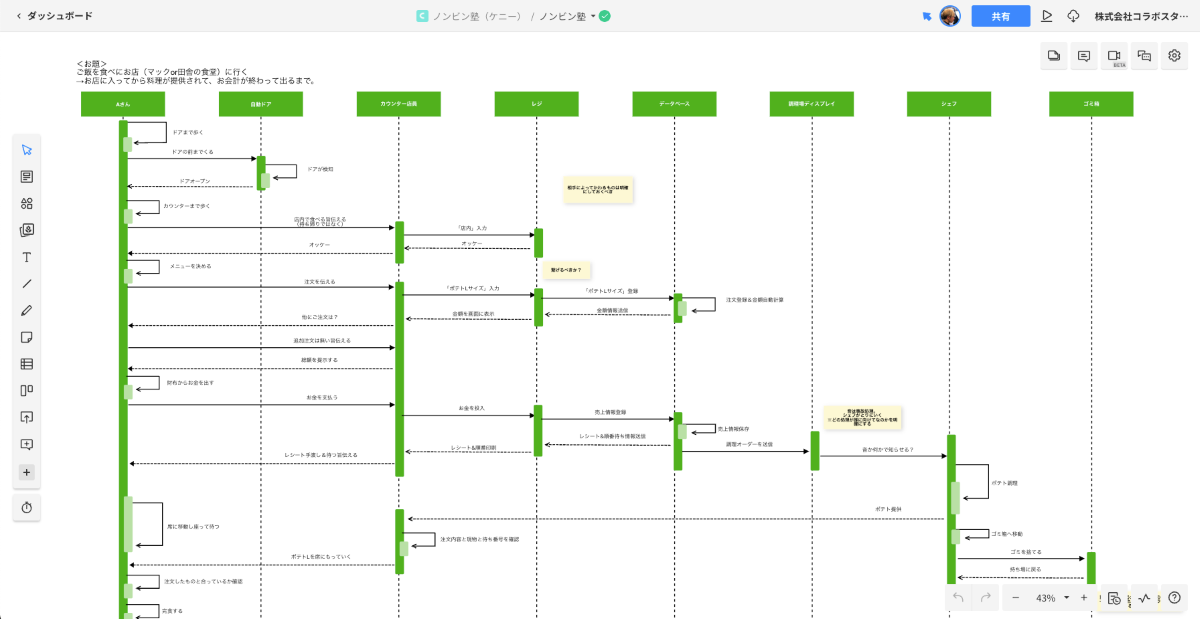This screenshot has width=1200, height=619.
Task: Zoom out with the minus button
Action: [x=1016, y=598]
